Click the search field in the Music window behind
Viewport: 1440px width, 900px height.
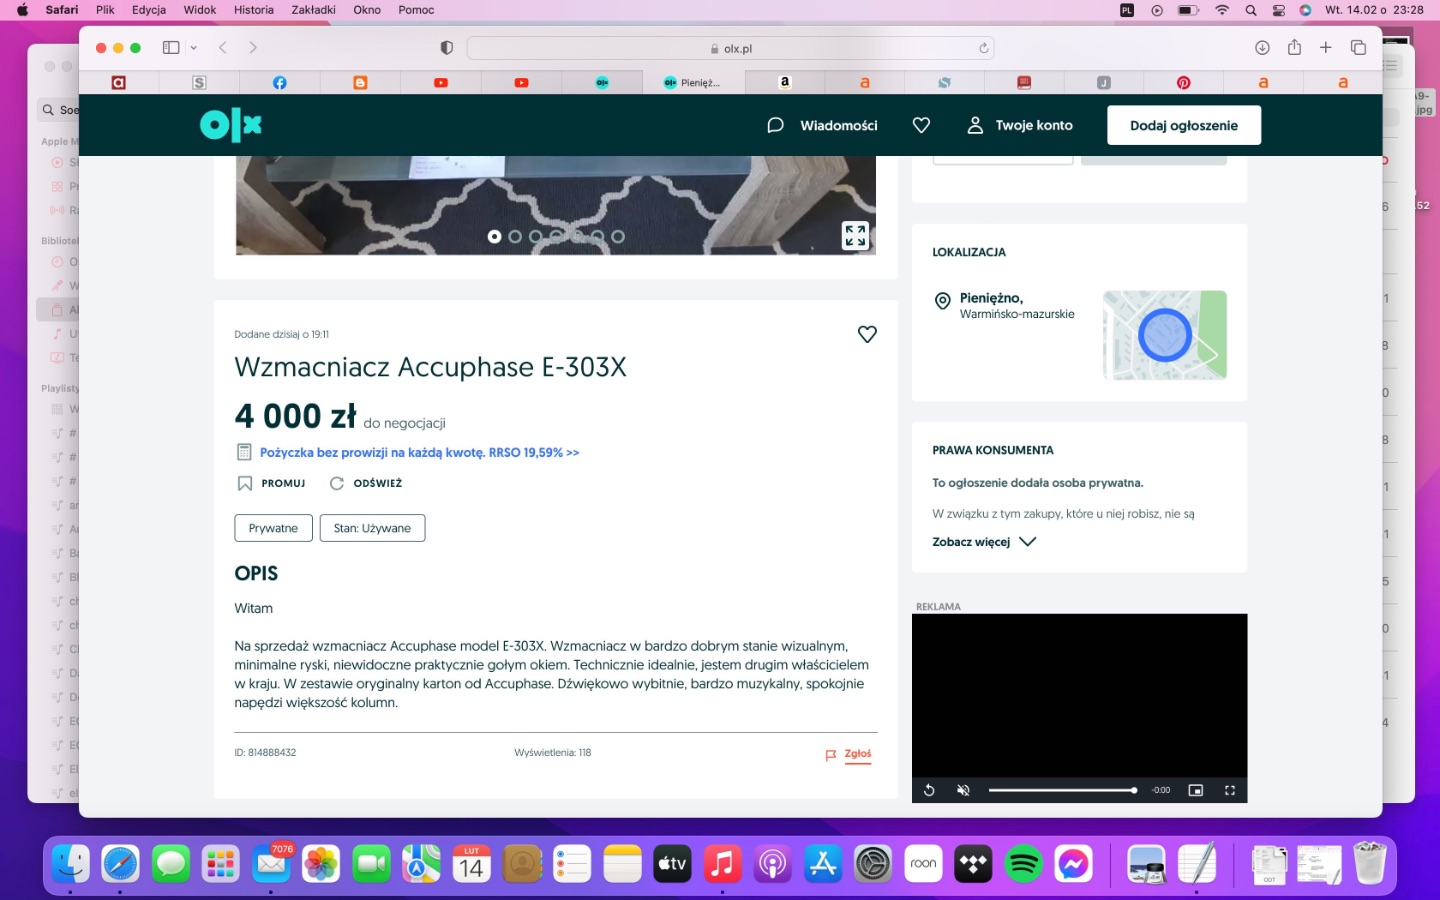[58, 110]
